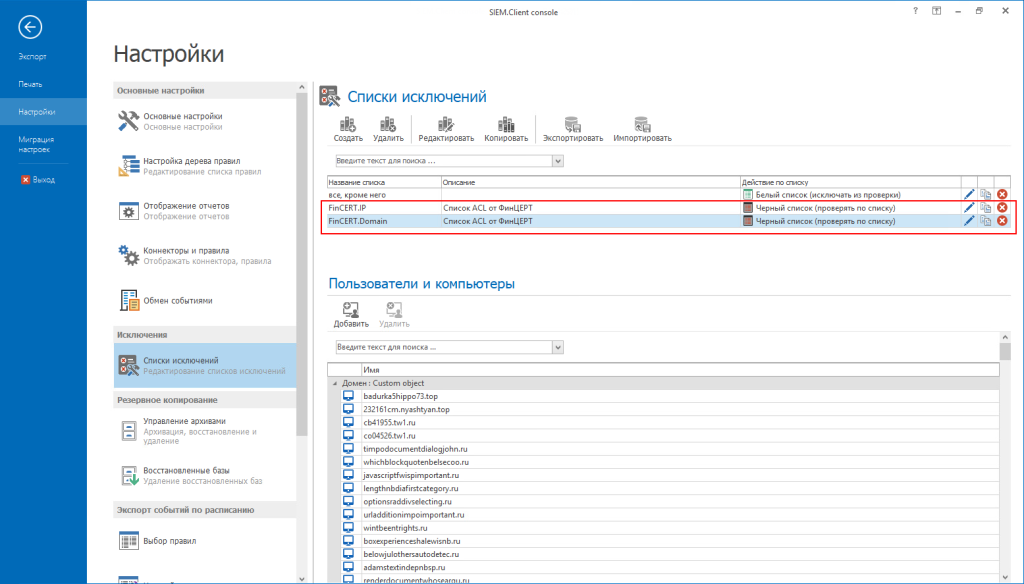Open Управление архивами section

(x=184, y=421)
